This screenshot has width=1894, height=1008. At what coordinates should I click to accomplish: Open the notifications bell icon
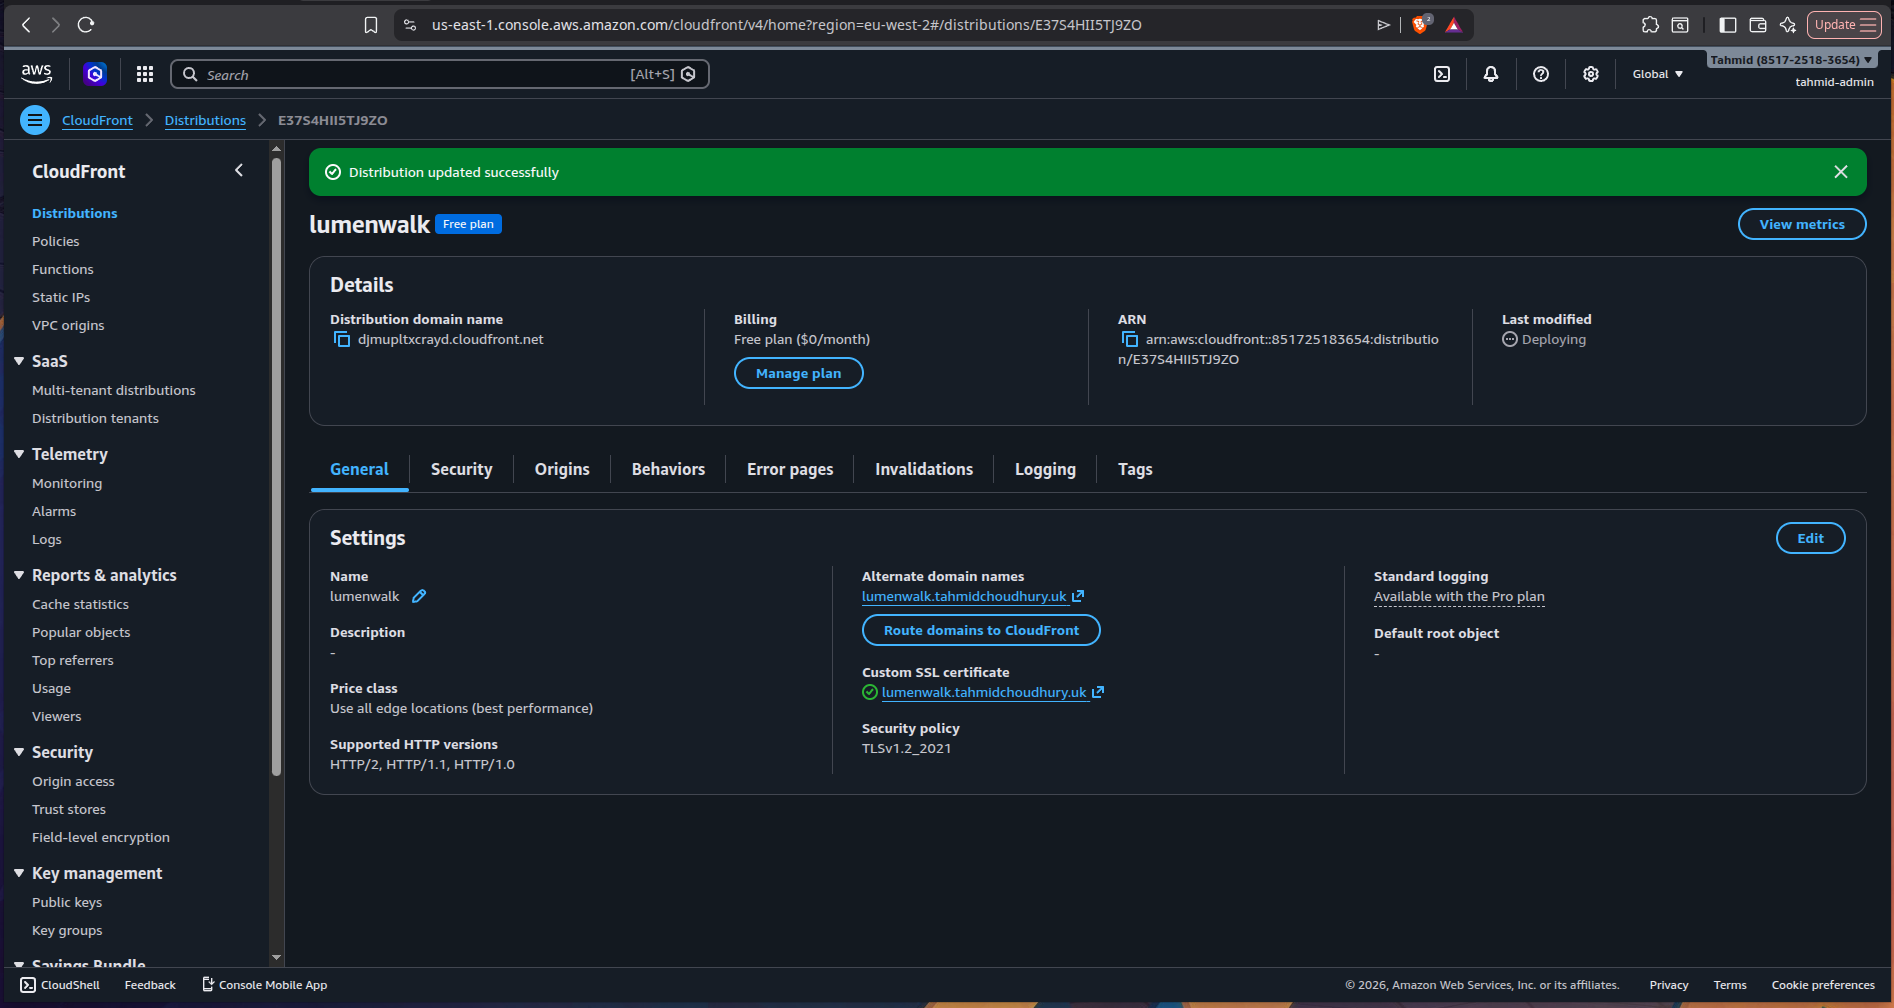[1491, 74]
